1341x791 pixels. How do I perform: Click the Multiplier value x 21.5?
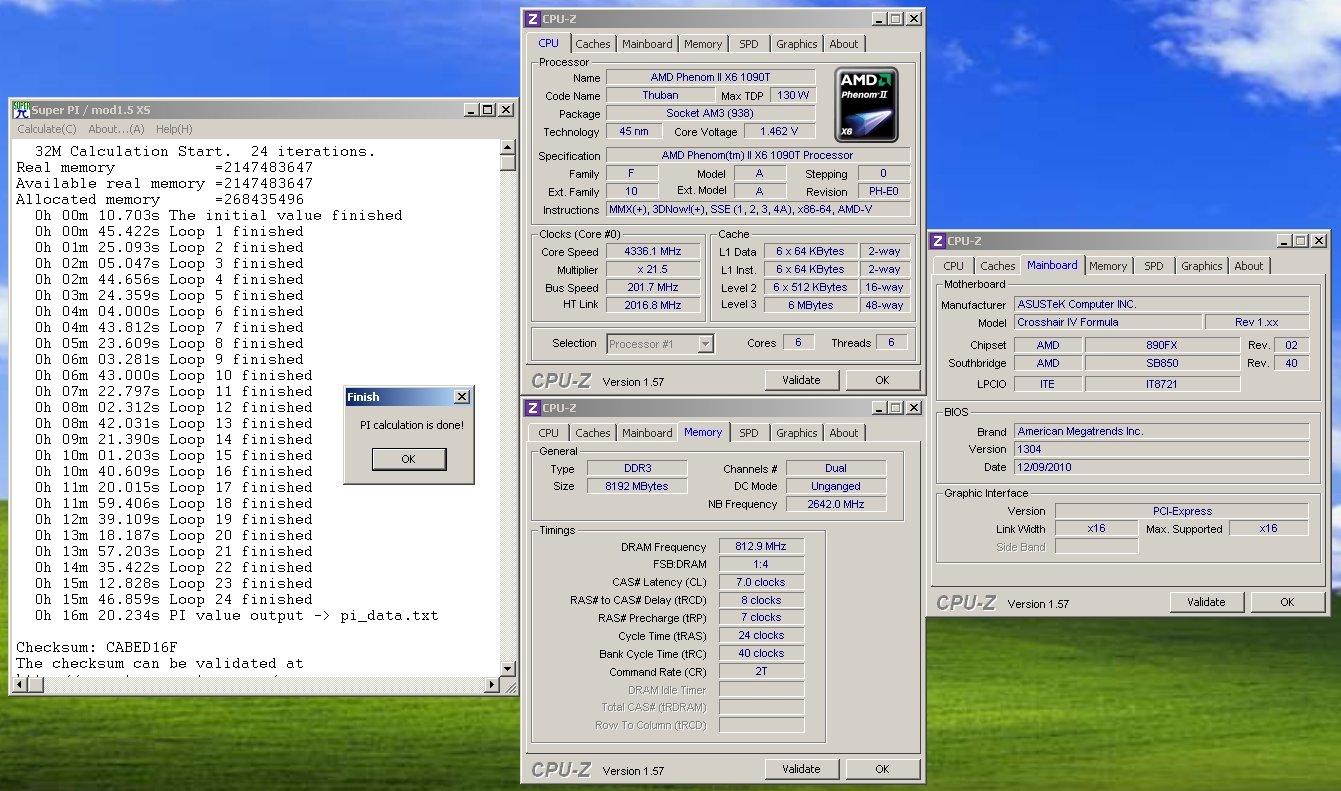tap(653, 270)
